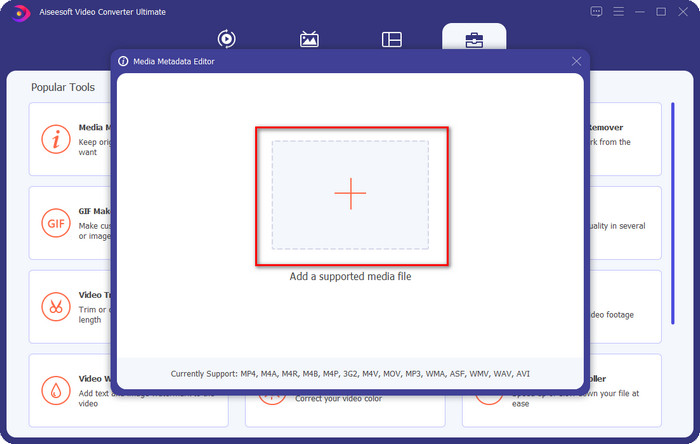Open the Collage tab icon
Image resolution: width=700 pixels, height=444 pixels.
[x=391, y=39]
